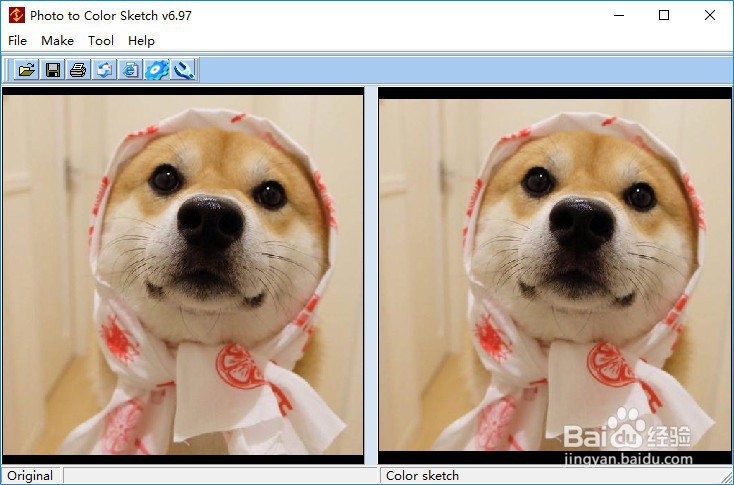The image size is (734, 485).
Task: Click the 'Photo to Color Sketch v6.97' title
Action: point(111,15)
